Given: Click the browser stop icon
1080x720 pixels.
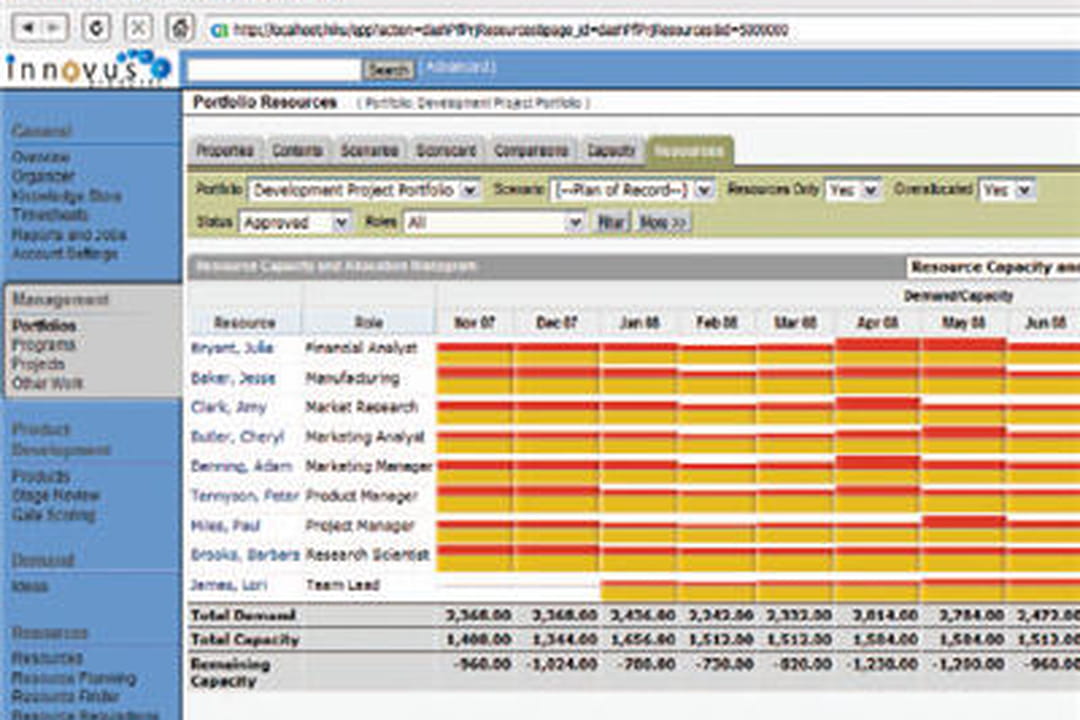Looking at the screenshot, I should point(138,28).
